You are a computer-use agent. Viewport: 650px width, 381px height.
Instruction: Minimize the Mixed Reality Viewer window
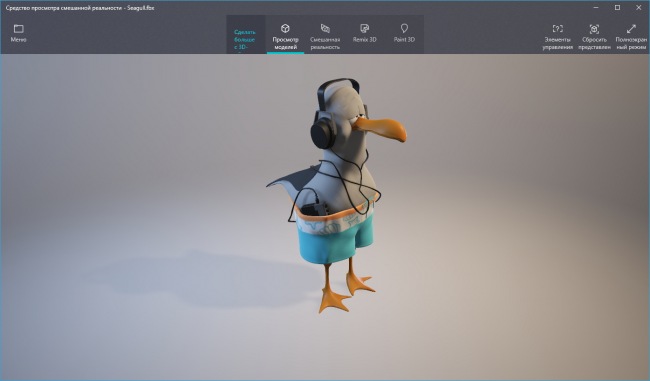tap(596, 7)
